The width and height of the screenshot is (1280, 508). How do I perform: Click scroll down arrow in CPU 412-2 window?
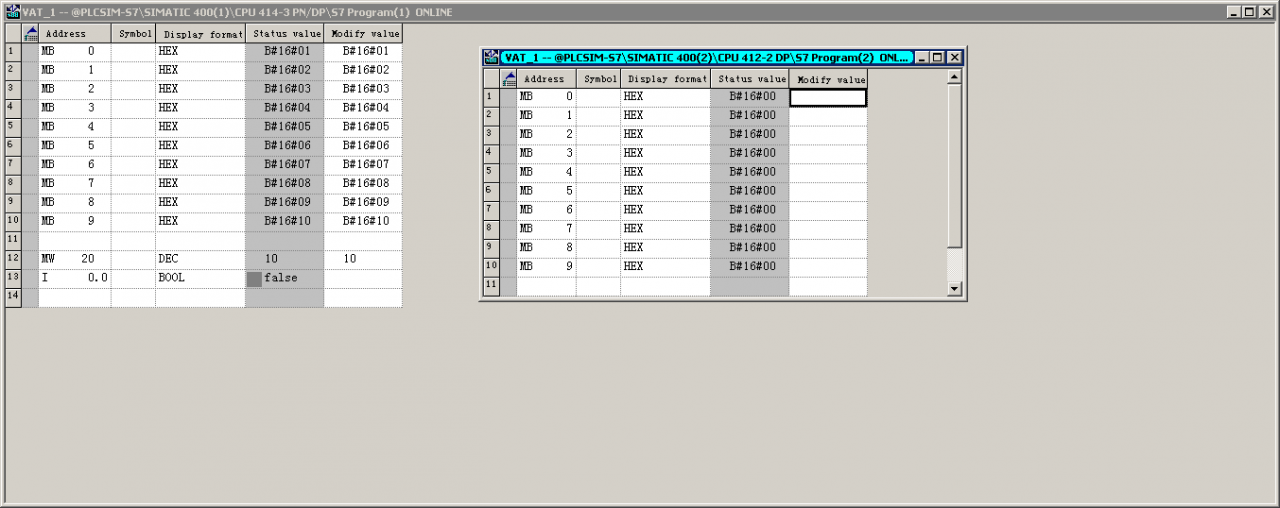pos(954,289)
